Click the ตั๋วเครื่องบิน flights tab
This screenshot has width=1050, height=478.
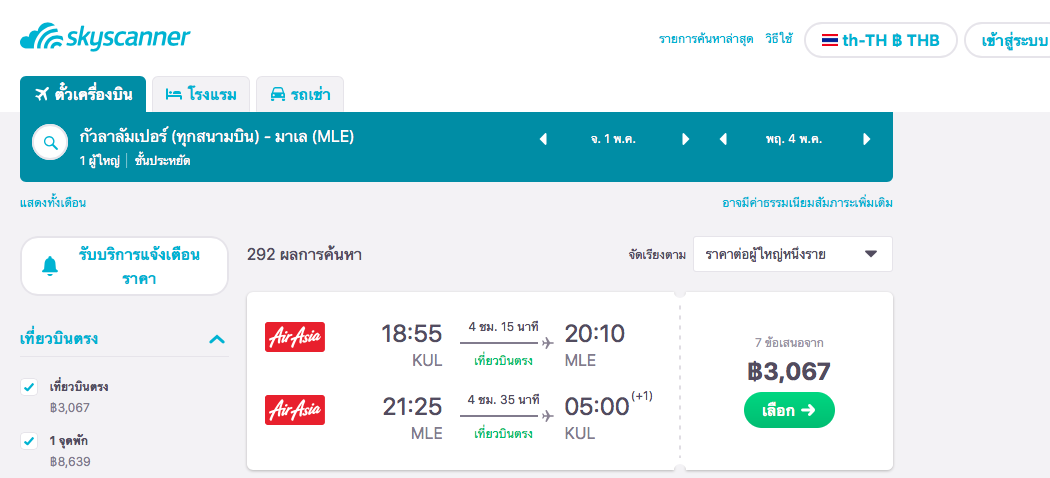(83, 95)
